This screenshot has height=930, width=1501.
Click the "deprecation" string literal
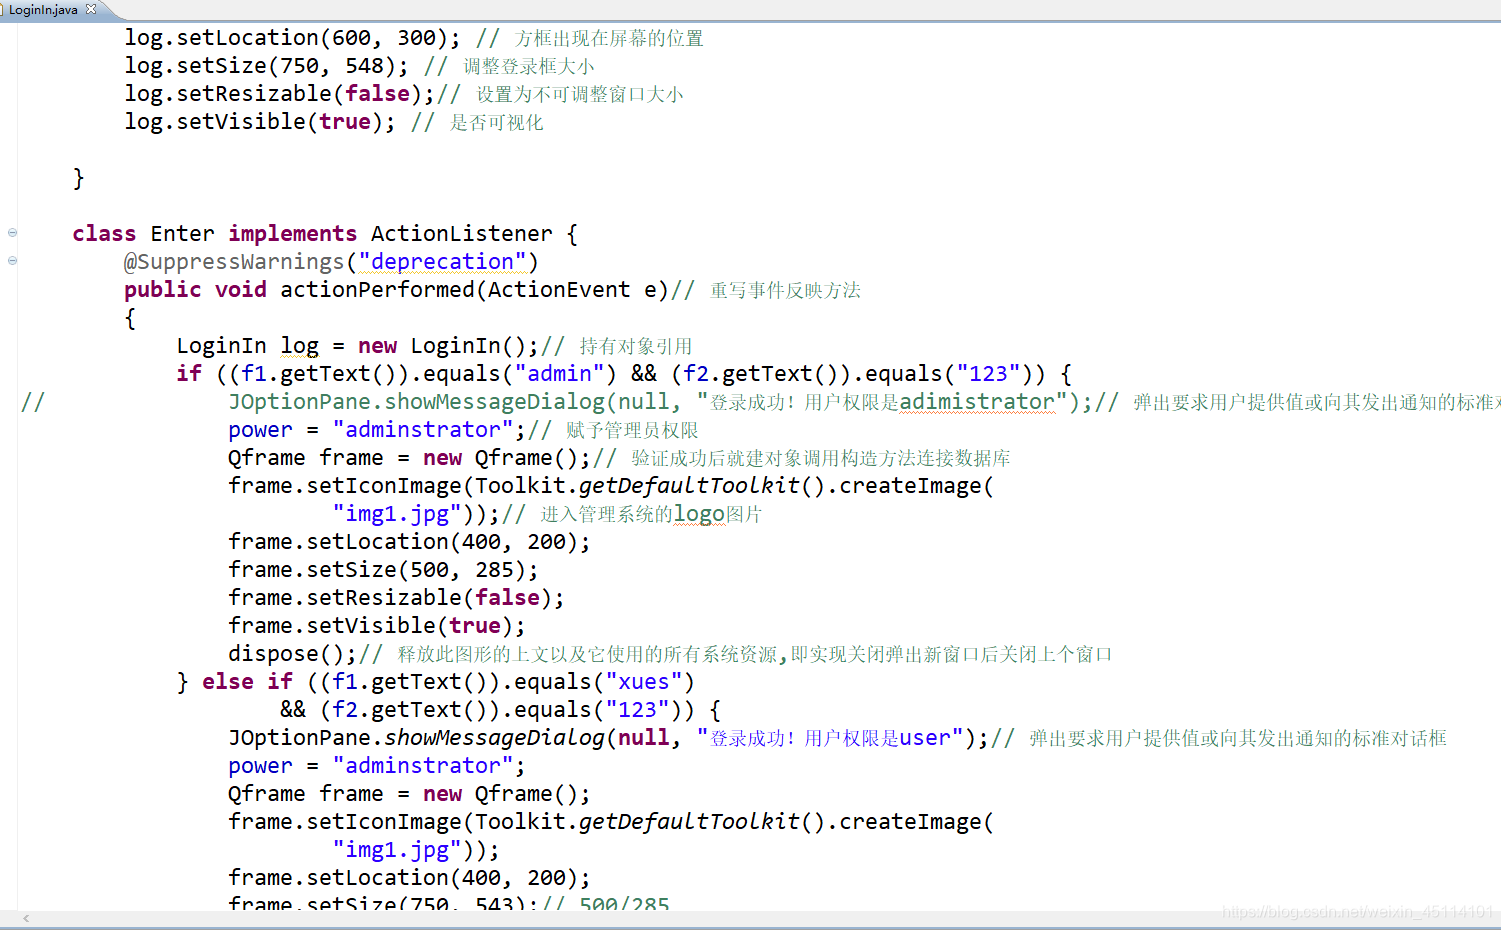pyautogui.click(x=442, y=261)
